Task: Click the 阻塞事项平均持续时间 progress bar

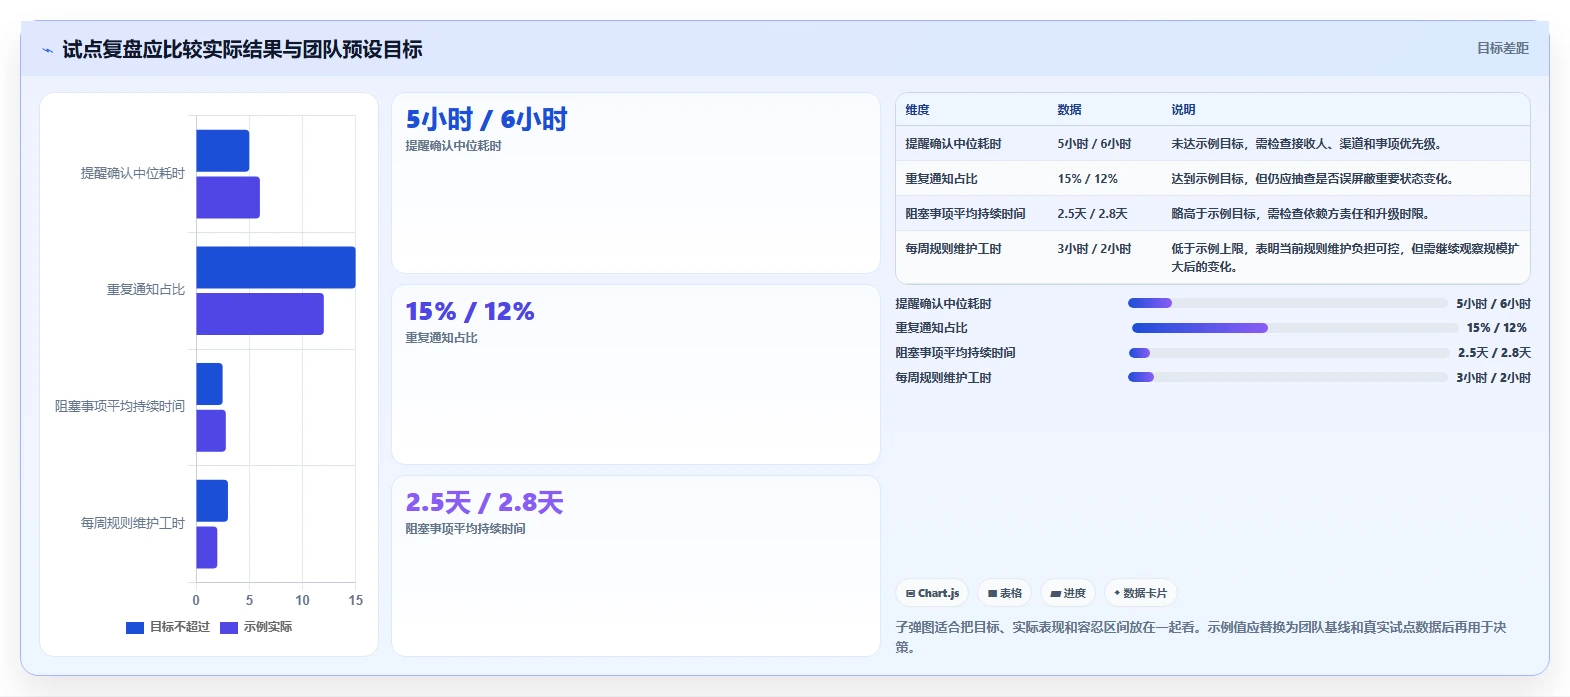Action: coord(1289,353)
